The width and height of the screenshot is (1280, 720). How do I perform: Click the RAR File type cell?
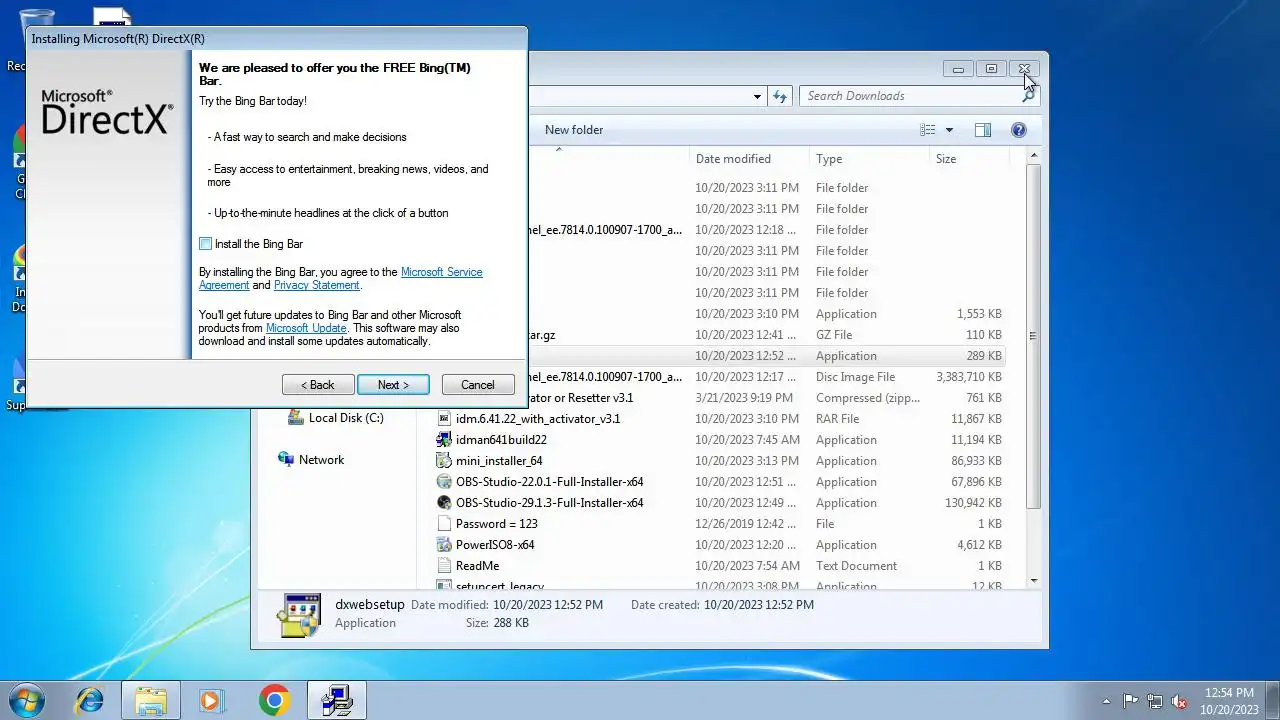coord(837,419)
